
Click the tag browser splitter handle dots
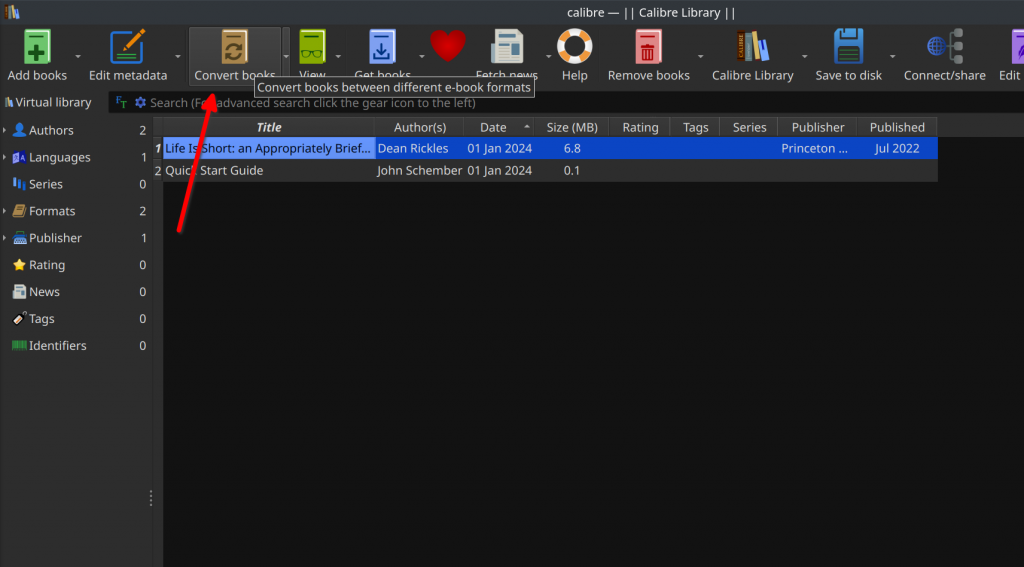coord(151,498)
